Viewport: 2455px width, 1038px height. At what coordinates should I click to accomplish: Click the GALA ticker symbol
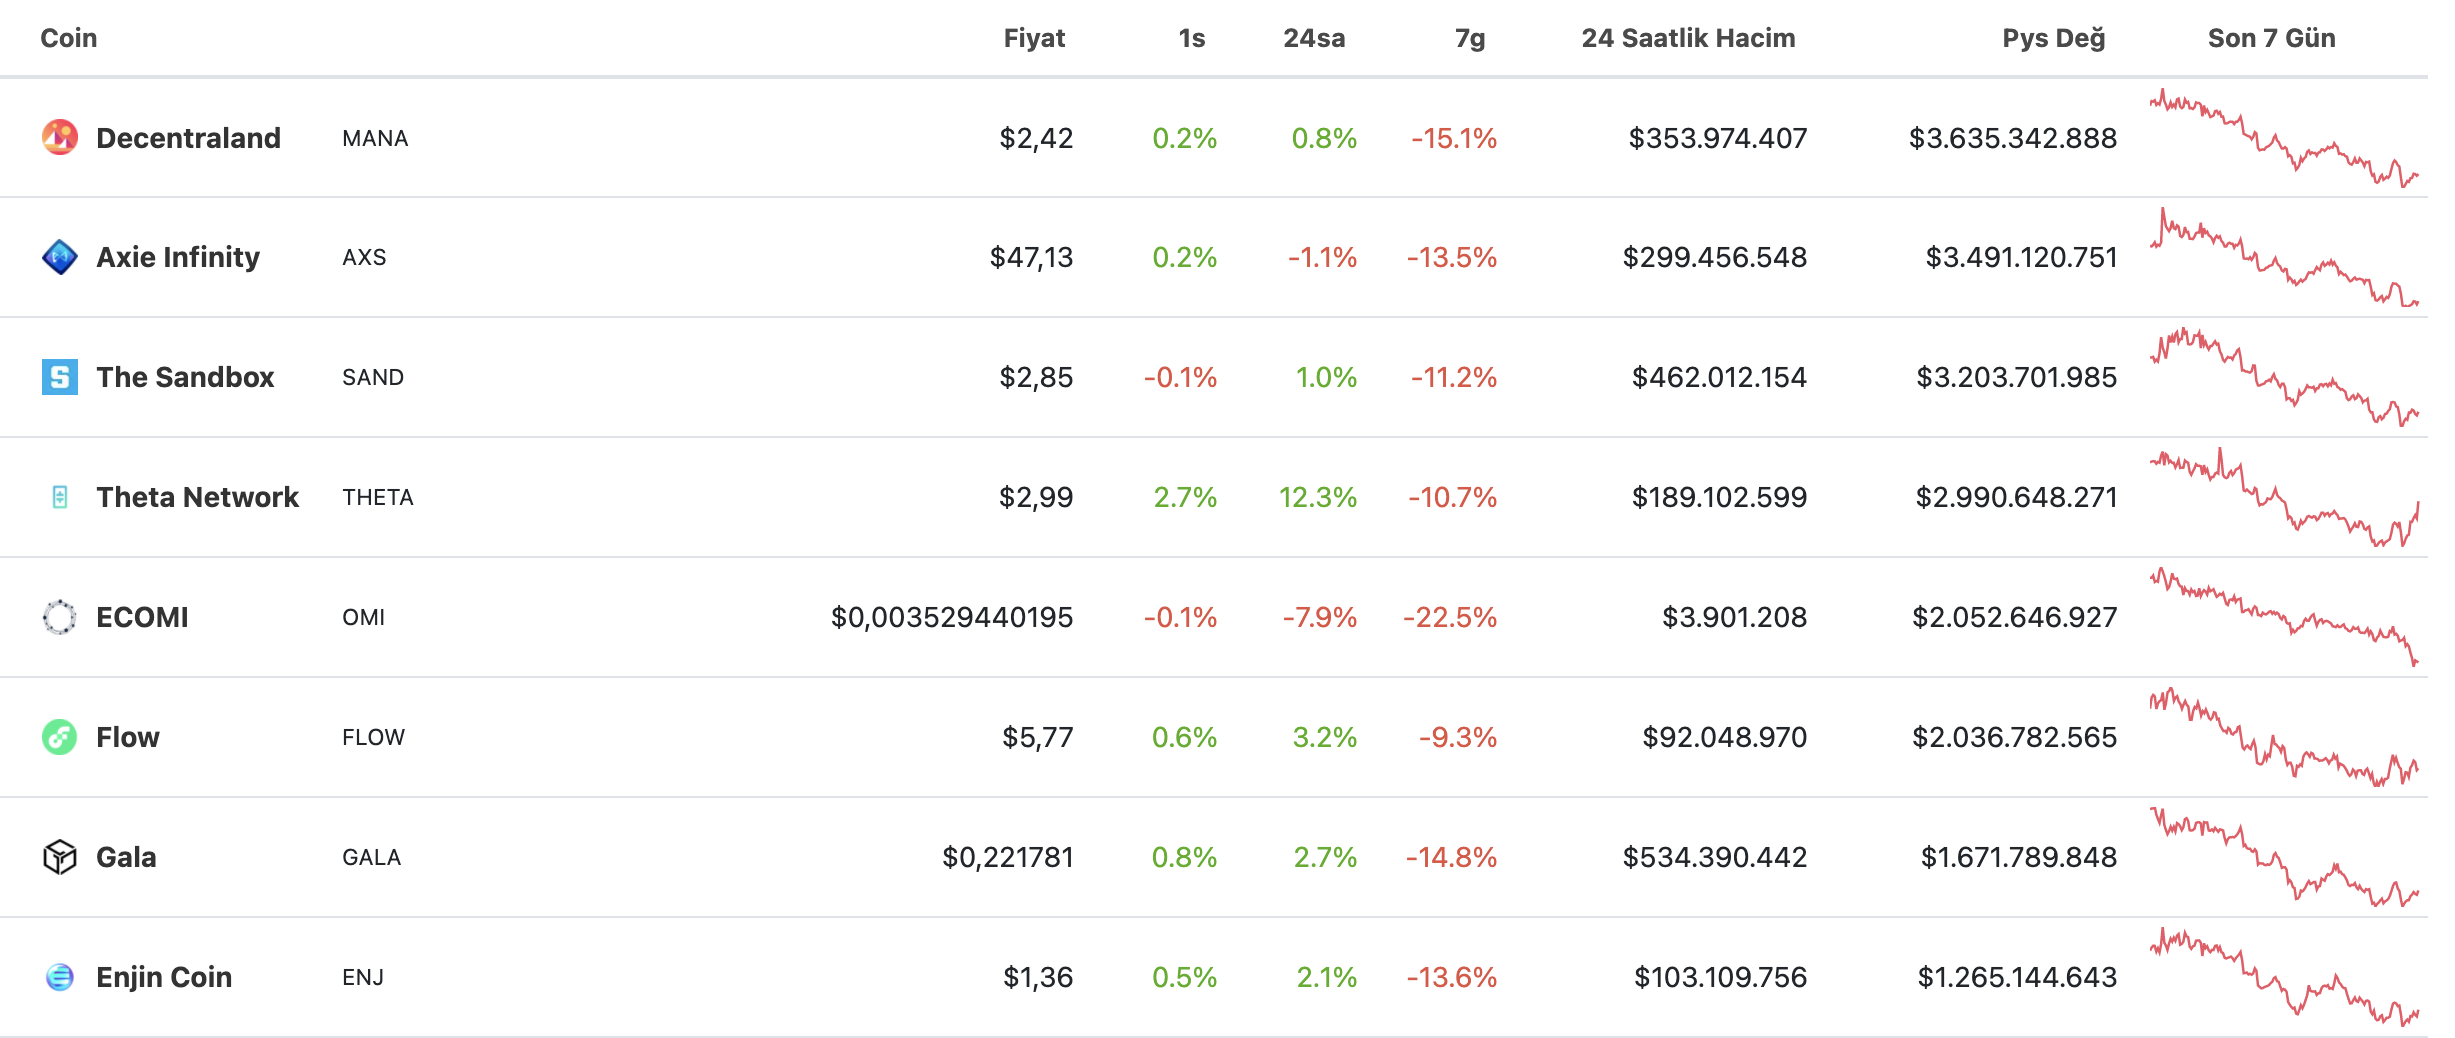coord(371,858)
